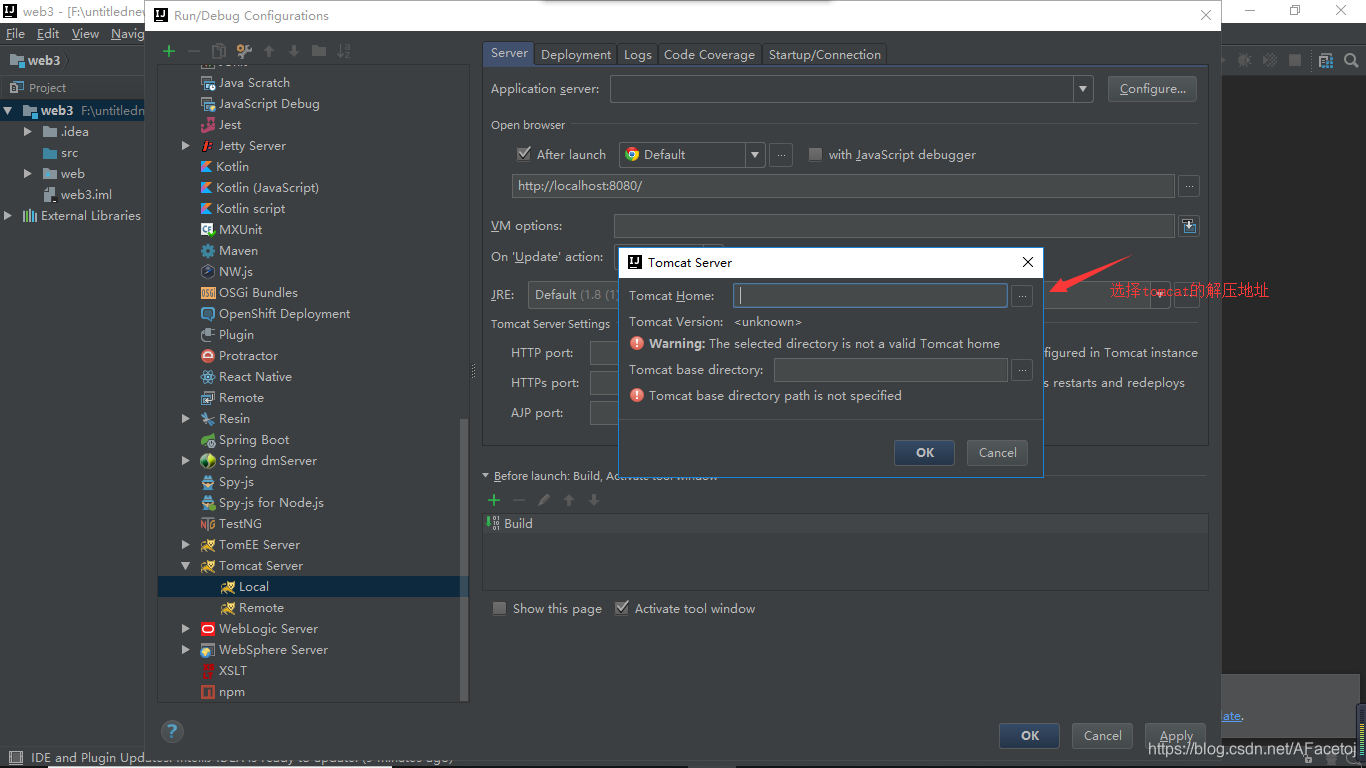Screen dimensions: 1366x768
Task: Switch to the Deployment tab
Action: tap(576, 54)
